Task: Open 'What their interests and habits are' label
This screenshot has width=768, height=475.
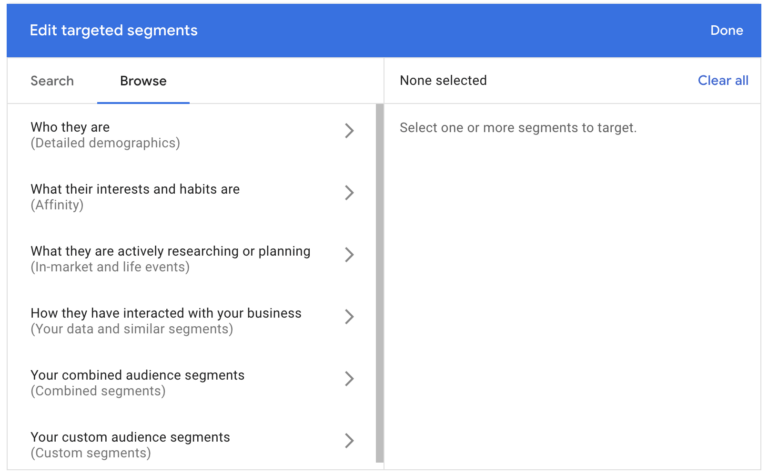Action: coord(135,189)
